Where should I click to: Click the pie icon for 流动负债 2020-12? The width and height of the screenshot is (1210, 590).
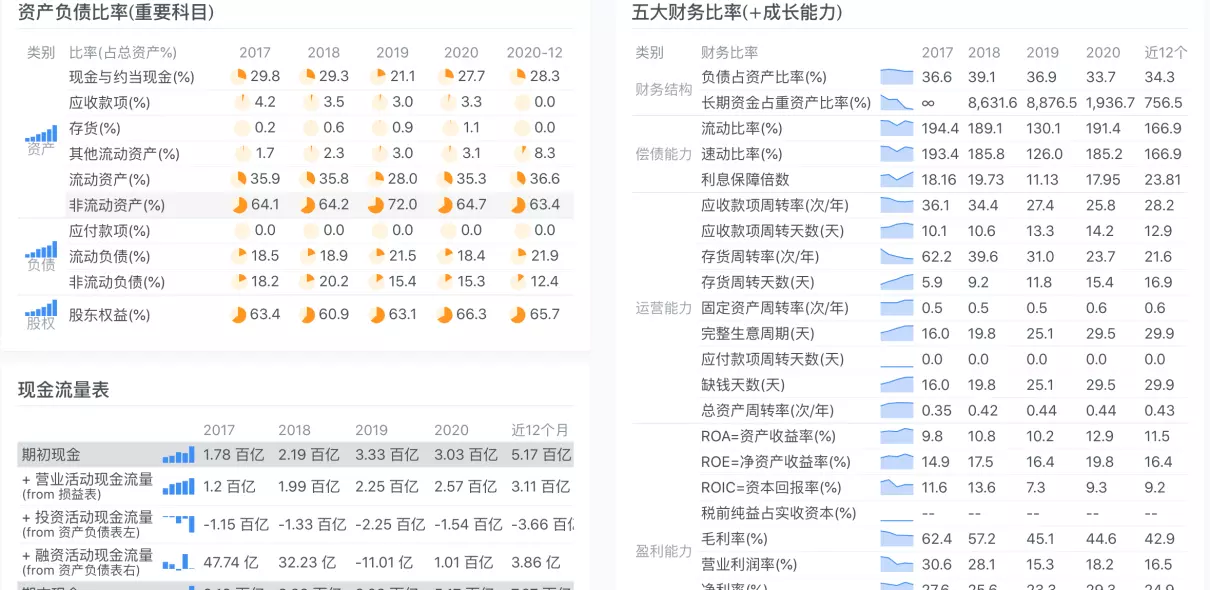coord(518,256)
